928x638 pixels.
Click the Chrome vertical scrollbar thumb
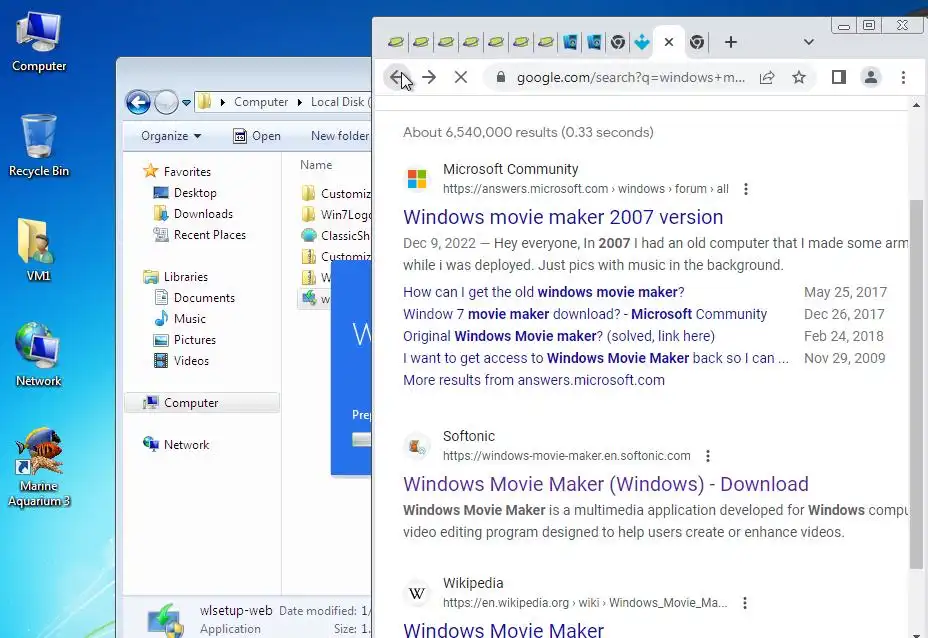pos(916,384)
